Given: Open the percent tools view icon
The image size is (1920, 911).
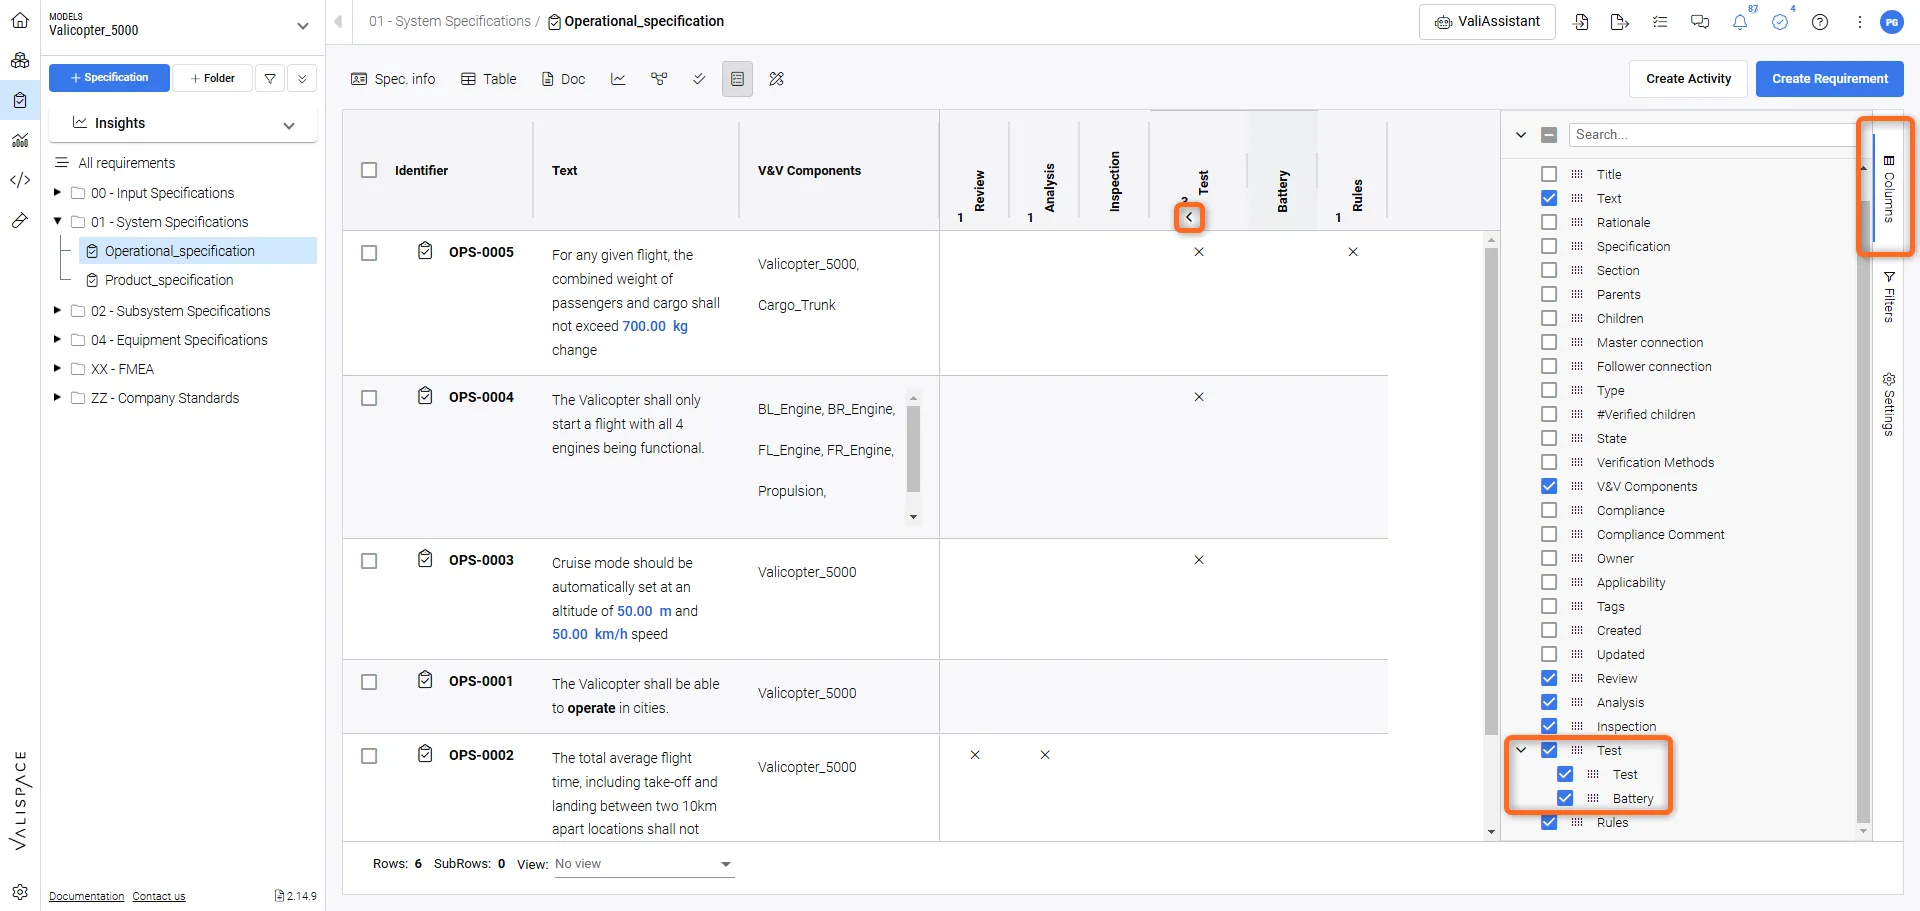Looking at the screenshot, I should (776, 79).
